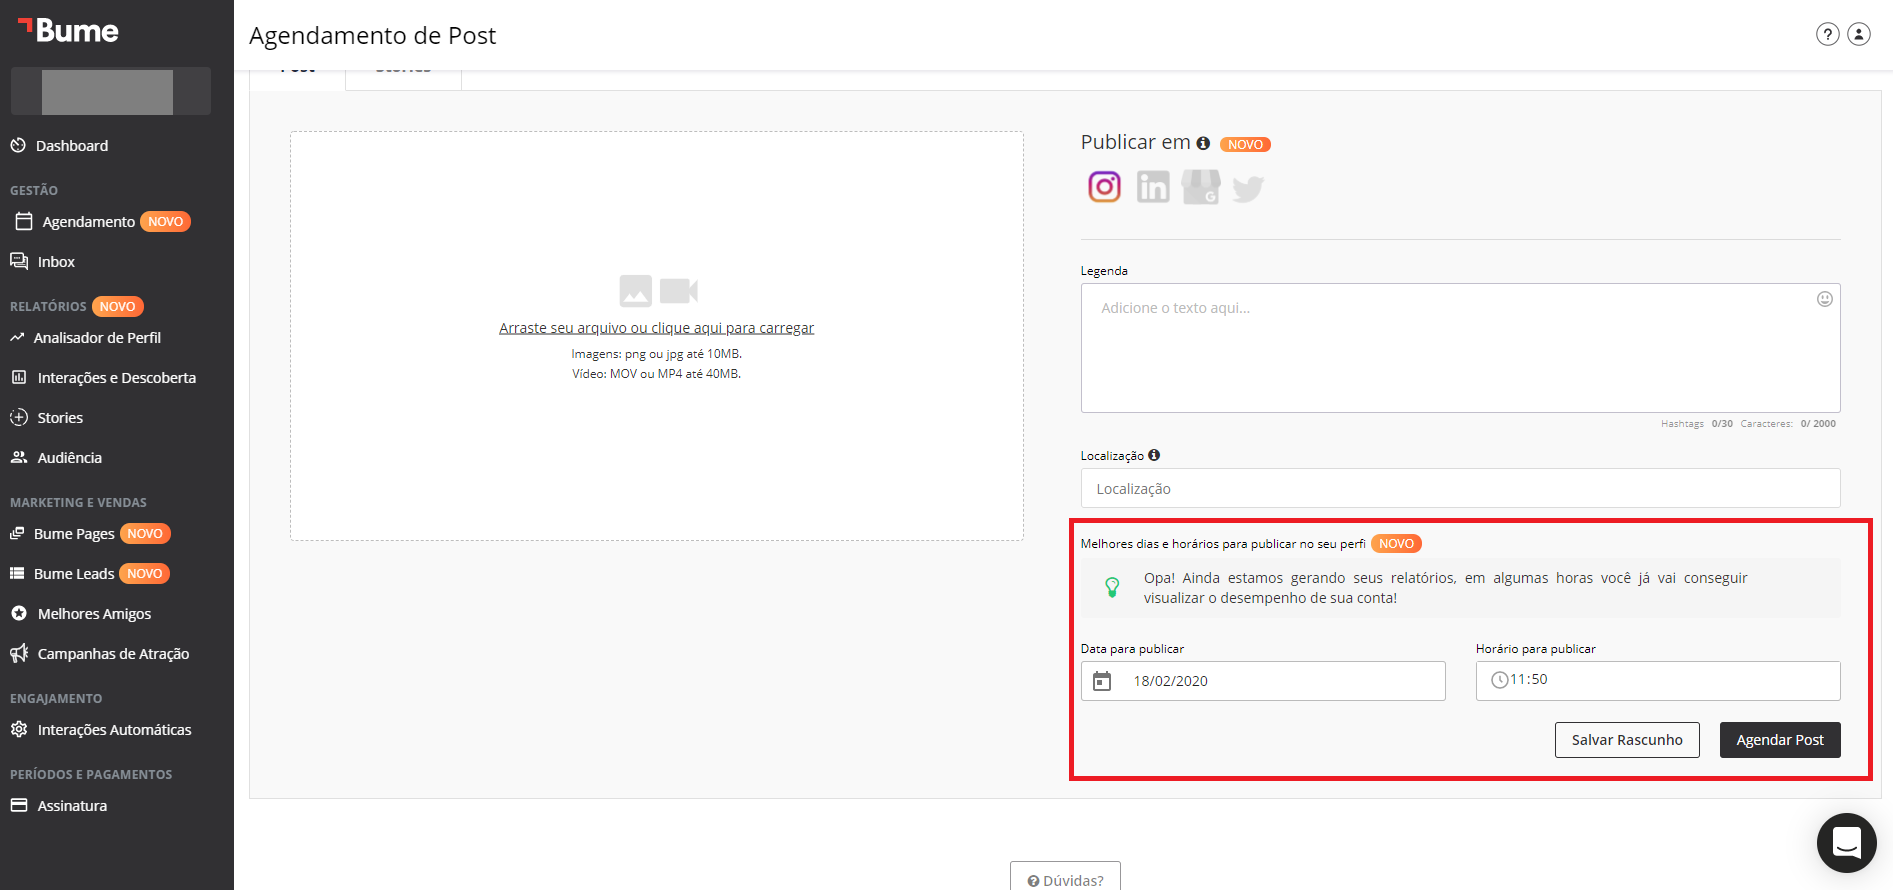Click Salvar Rascunho to save draft

coord(1626,740)
